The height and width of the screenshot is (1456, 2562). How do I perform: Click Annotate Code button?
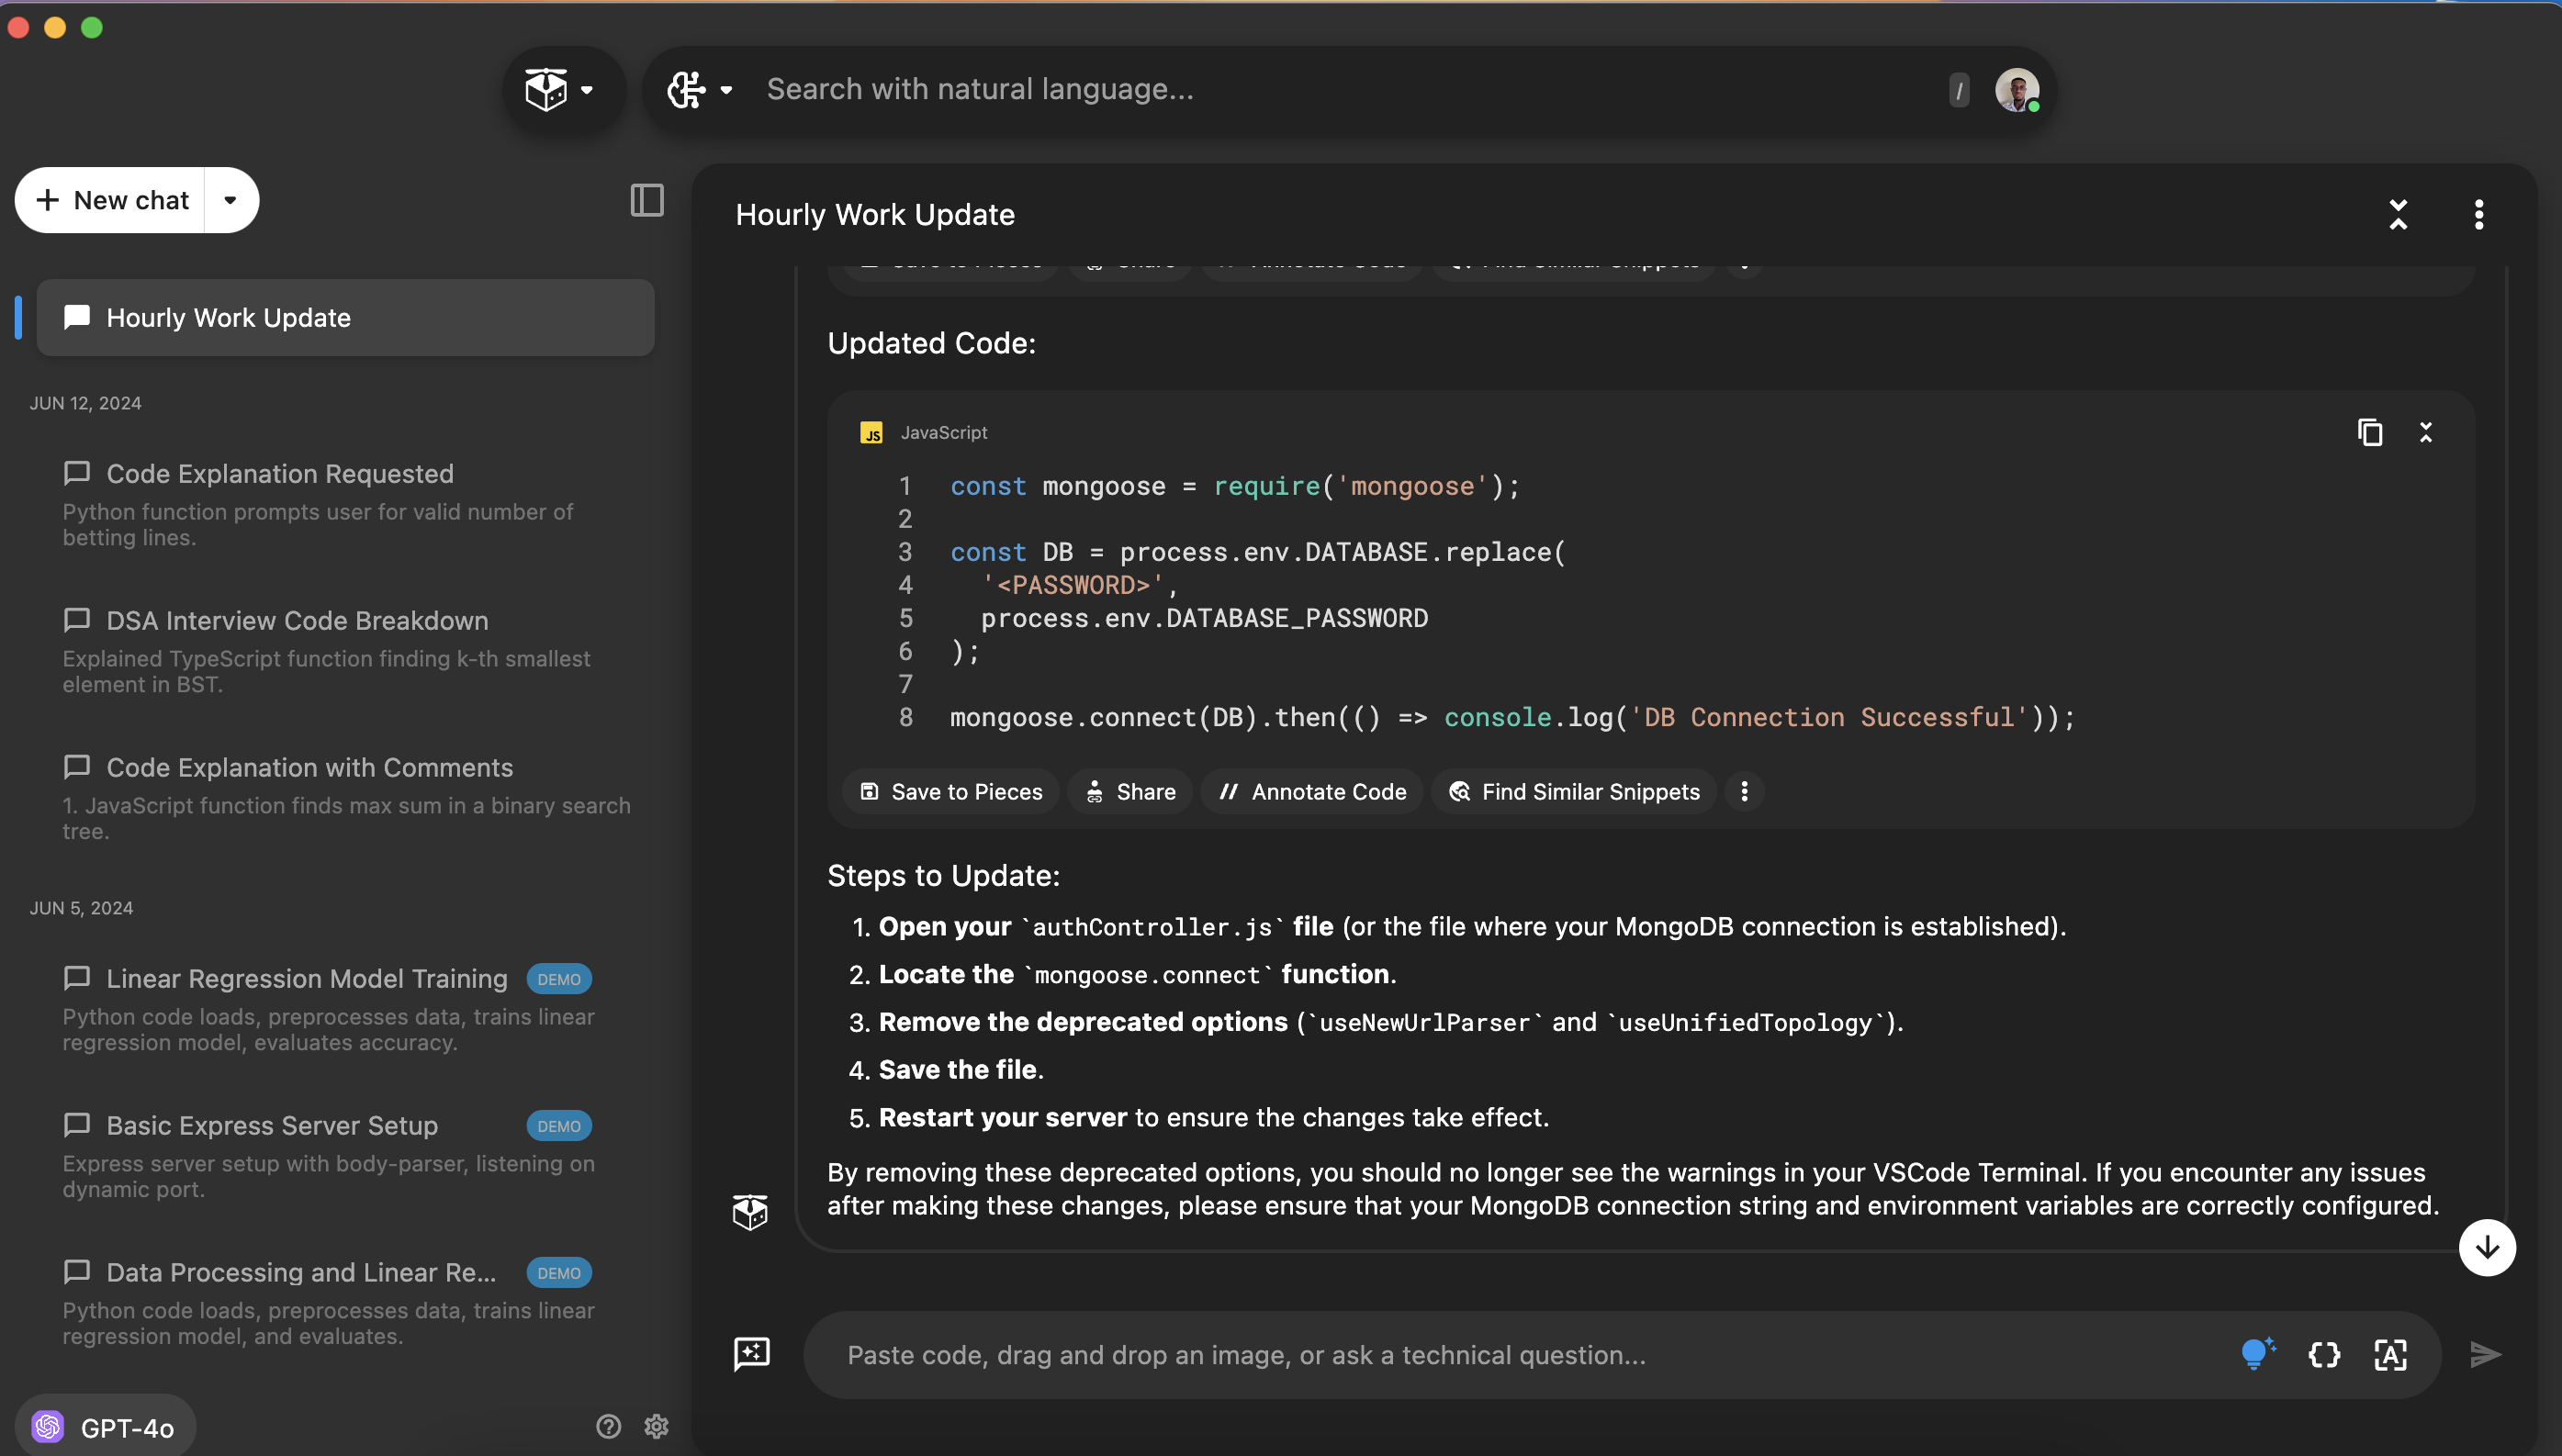(x=1313, y=791)
